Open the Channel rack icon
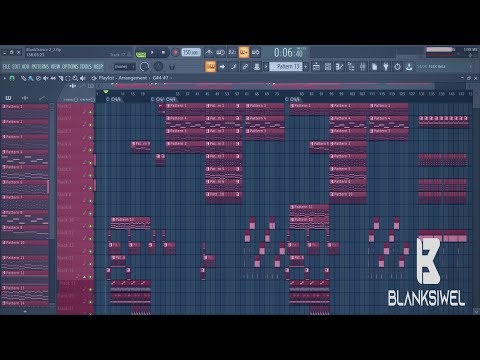The width and height of the screenshot is (480, 360). 328,67
